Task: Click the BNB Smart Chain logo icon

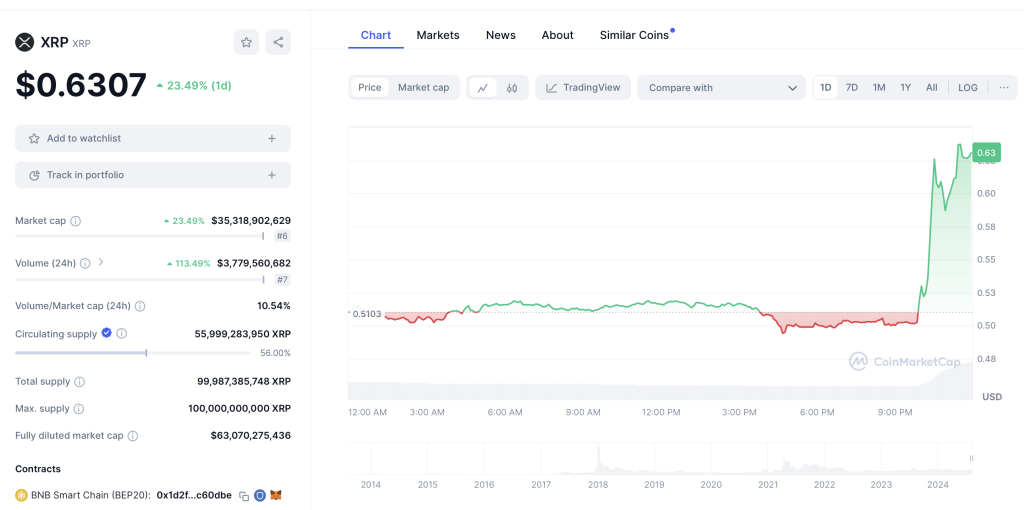Action: [21, 495]
